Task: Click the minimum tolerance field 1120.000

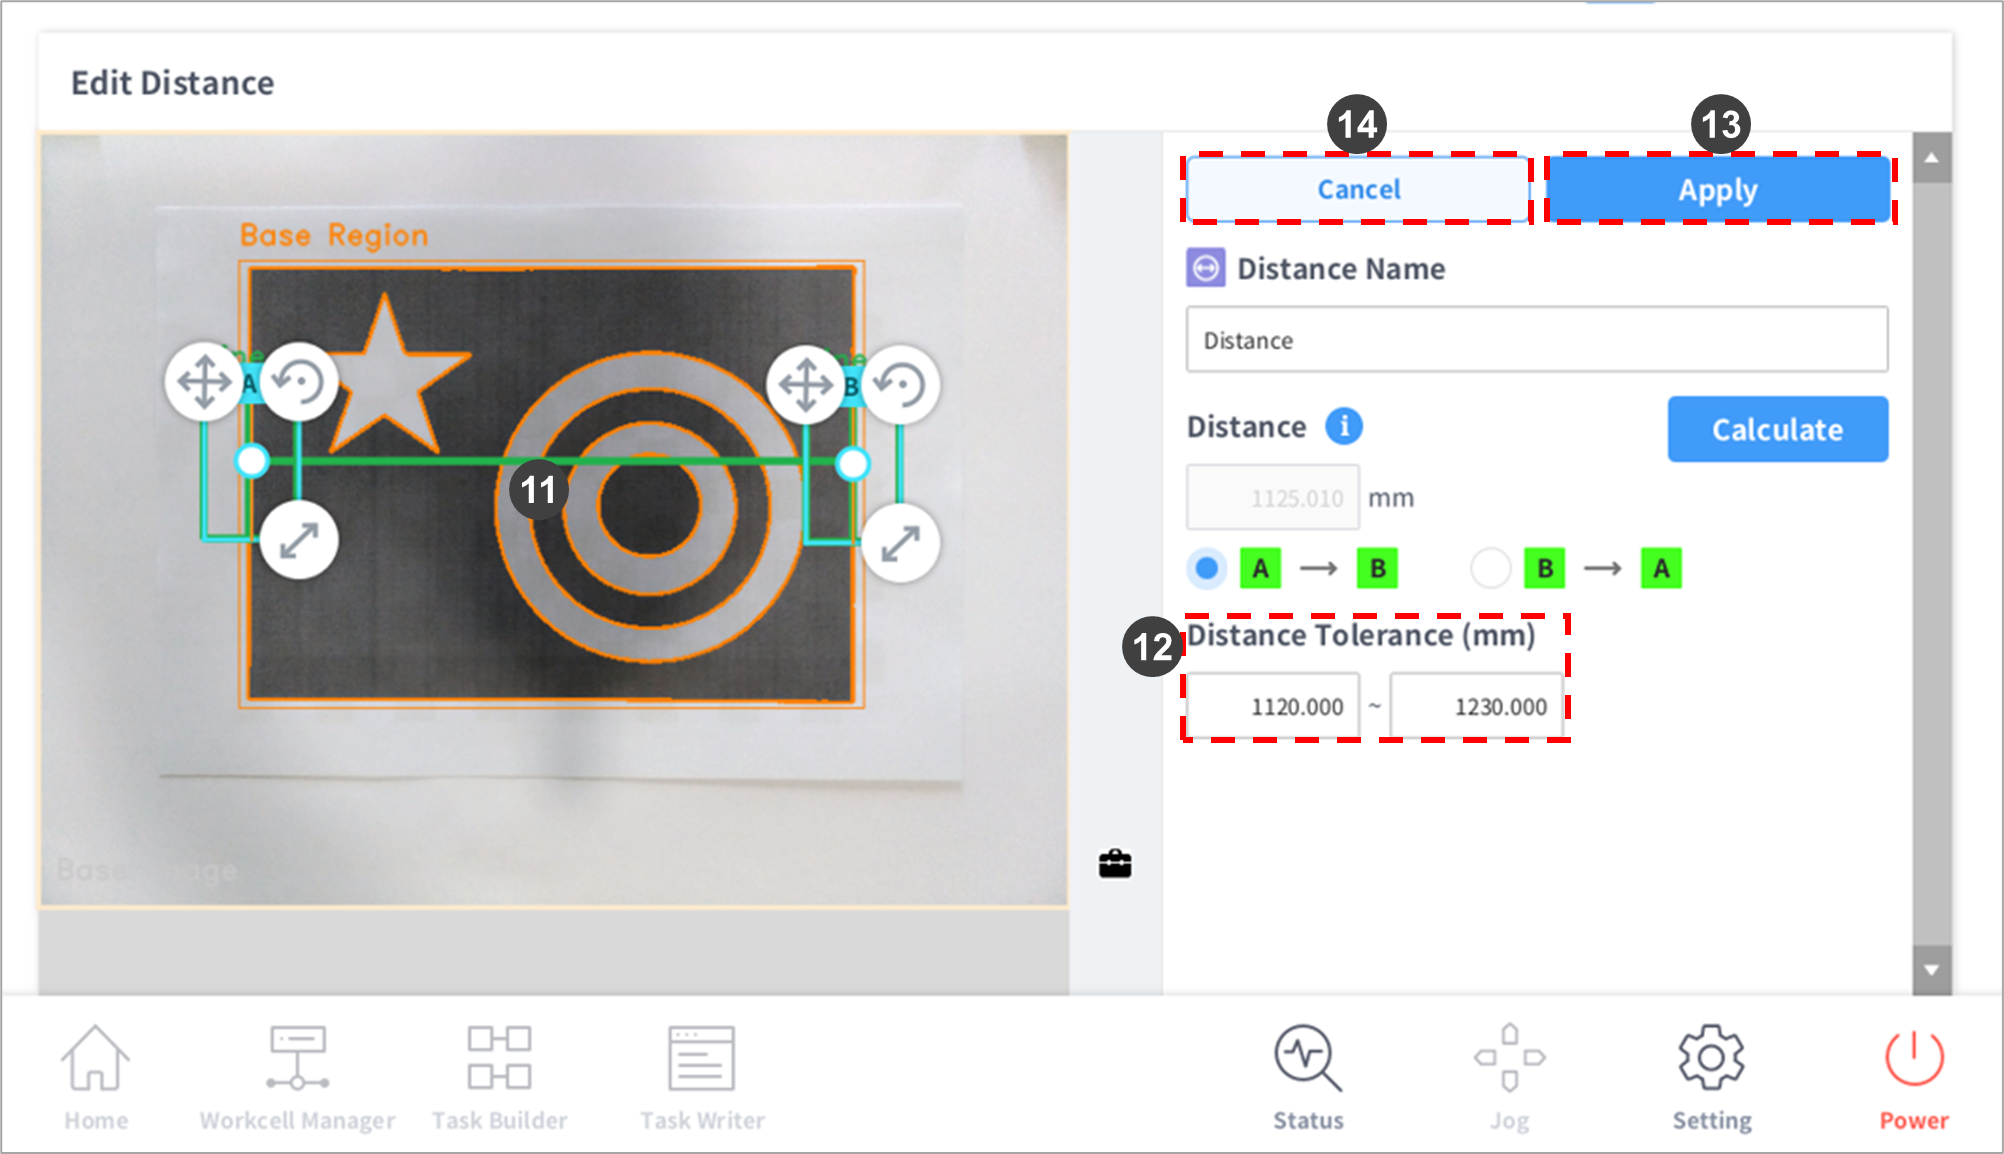Action: pyautogui.click(x=1272, y=706)
